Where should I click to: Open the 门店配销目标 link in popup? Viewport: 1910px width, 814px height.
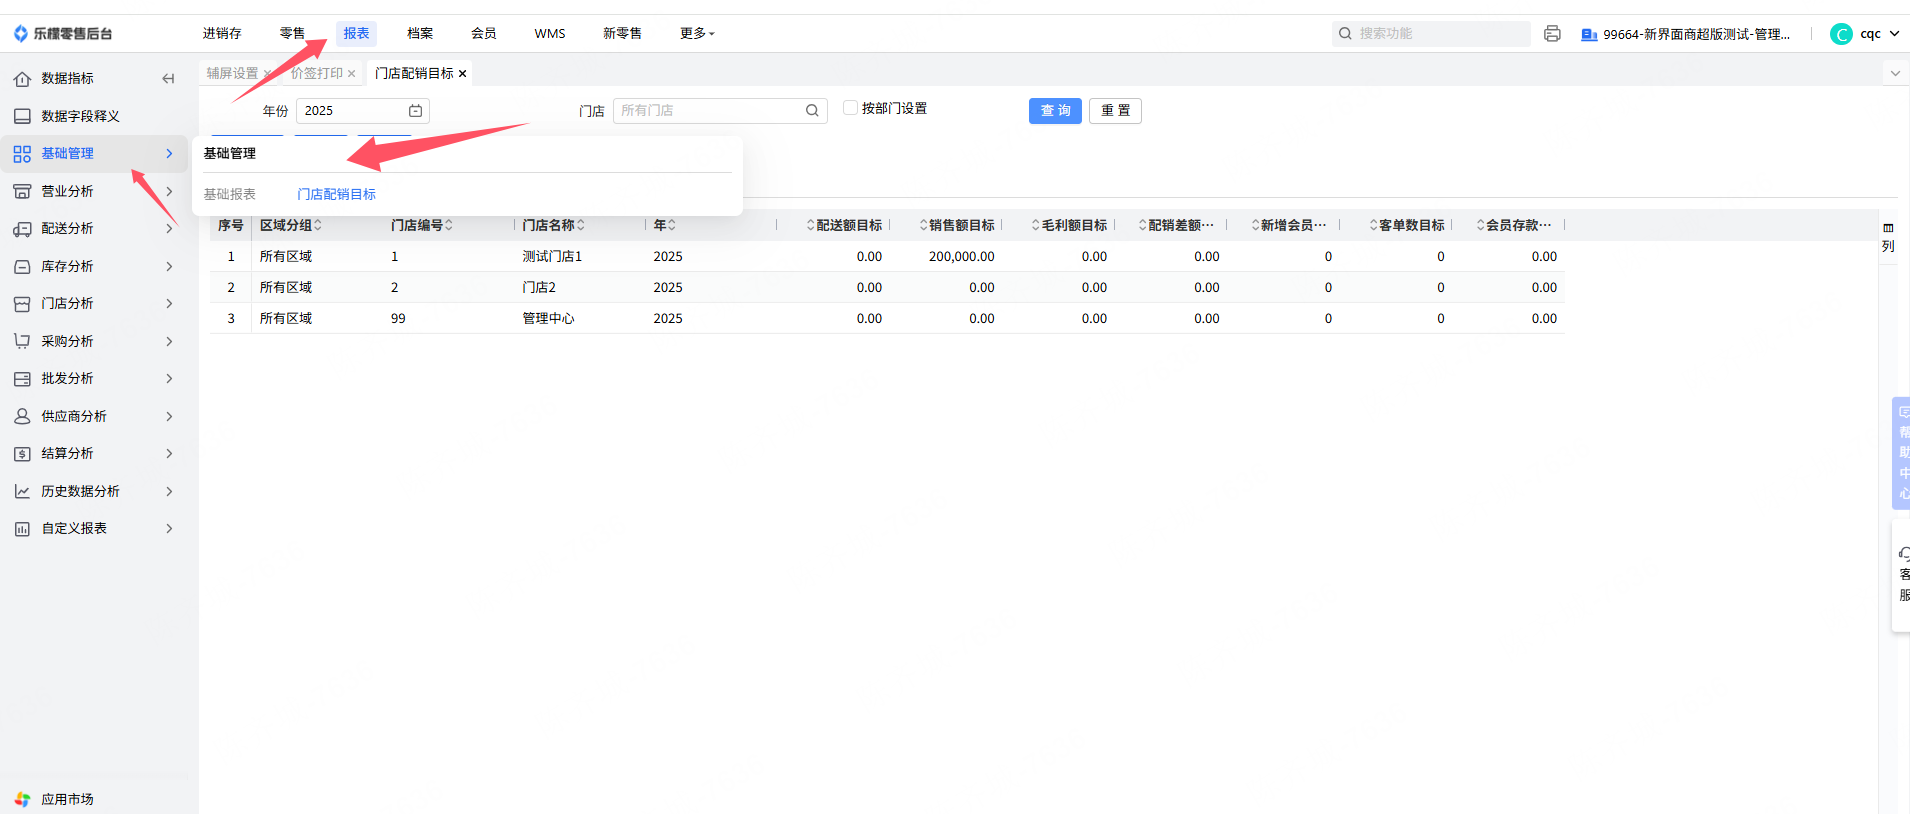point(336,194)
